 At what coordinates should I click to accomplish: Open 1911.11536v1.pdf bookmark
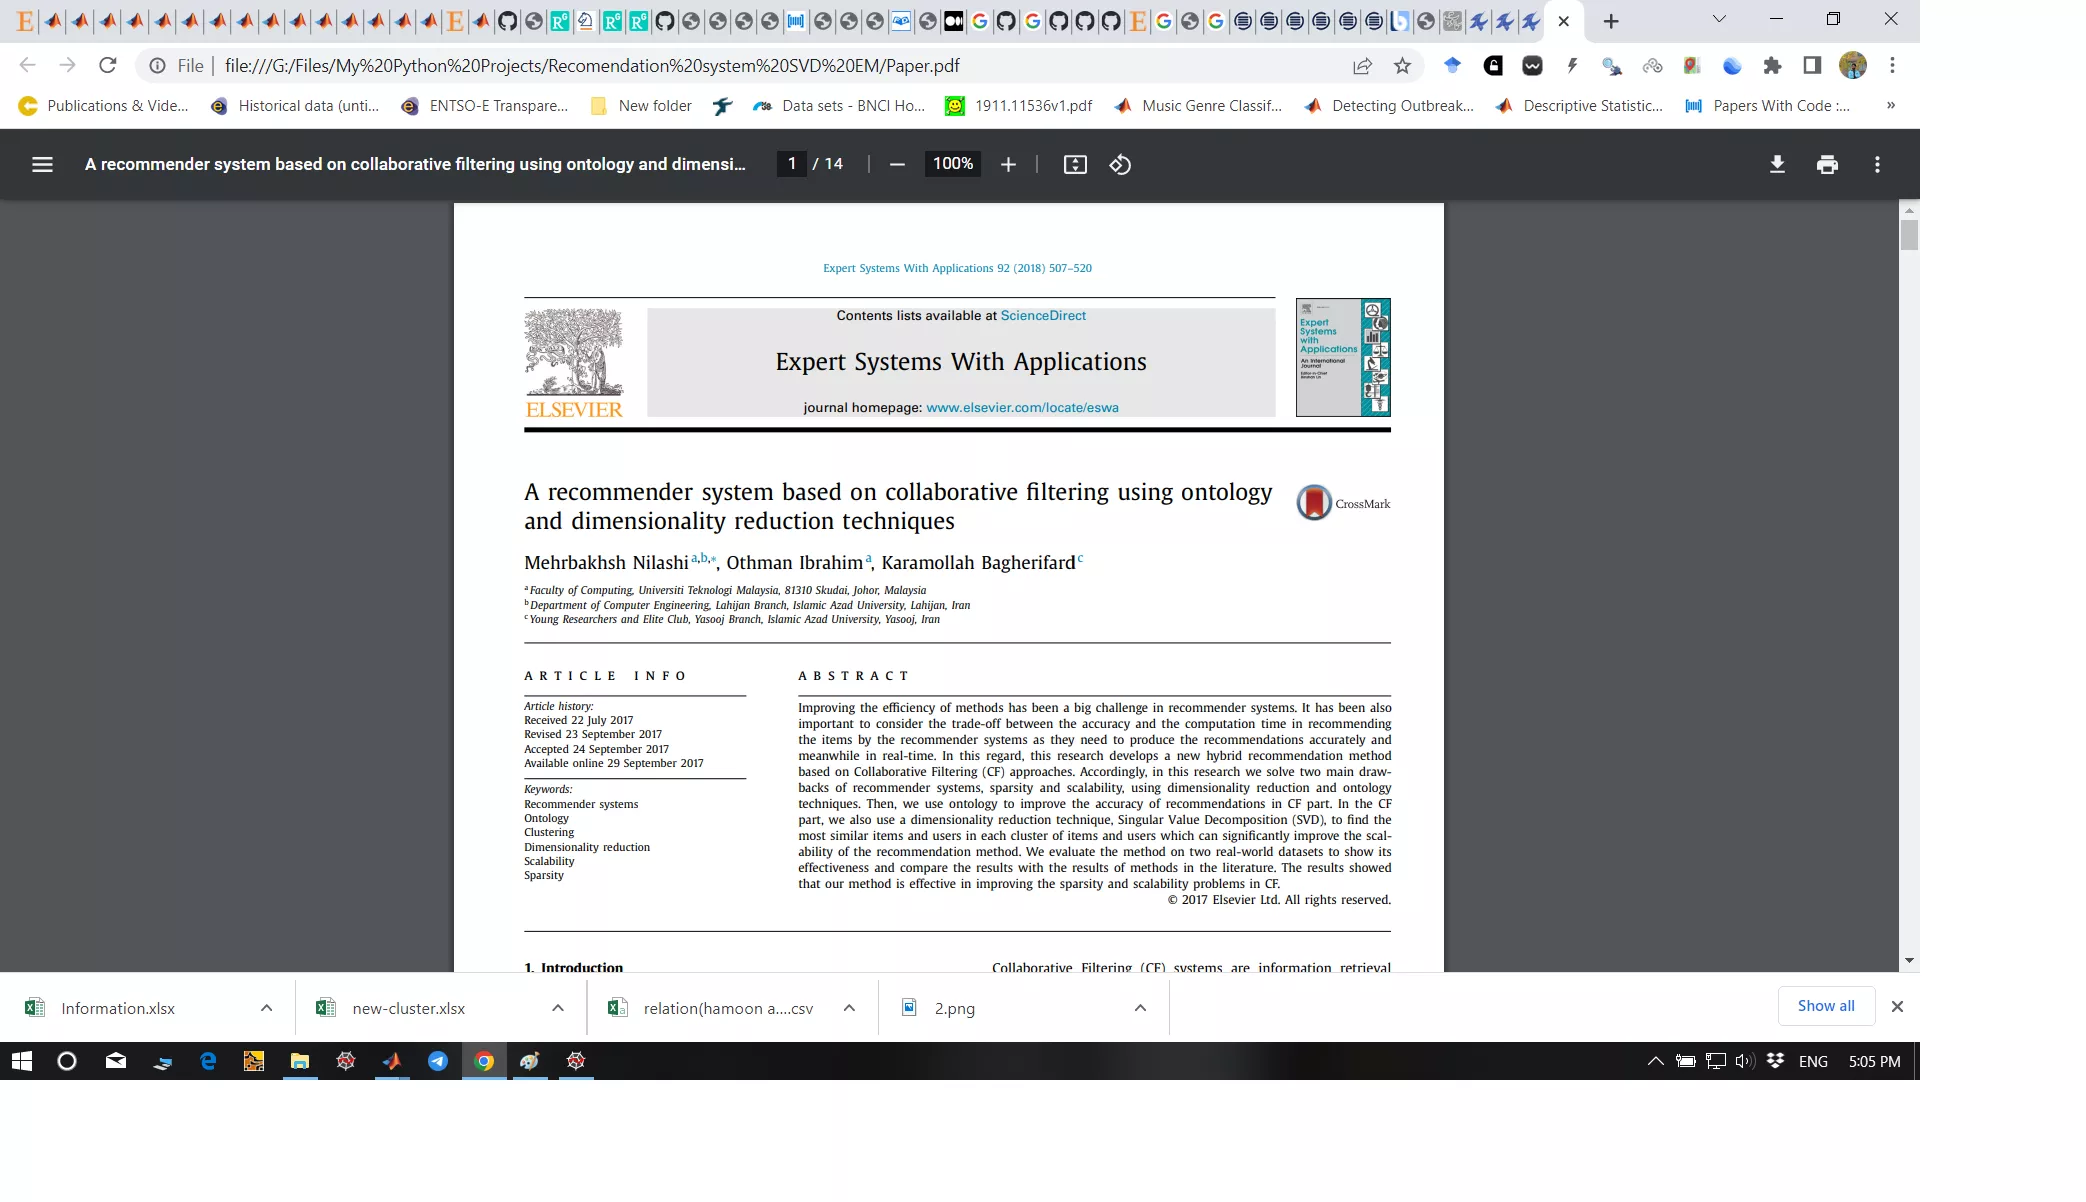(x=1019, y=105)
